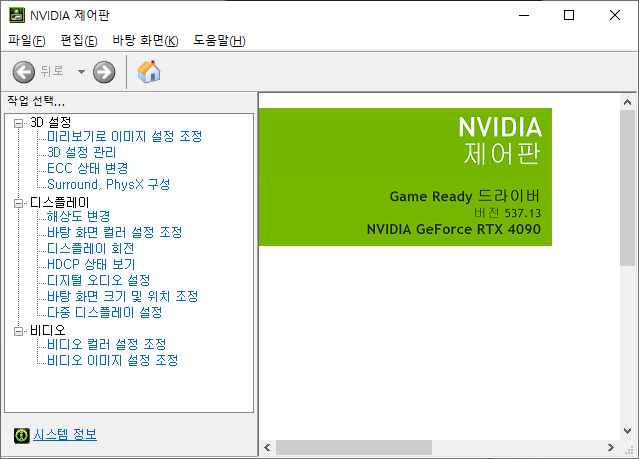Click the NVIDIA GeForce RTX 4090 text
Viewport: 639px width, 459px height.
pos(454,229)
